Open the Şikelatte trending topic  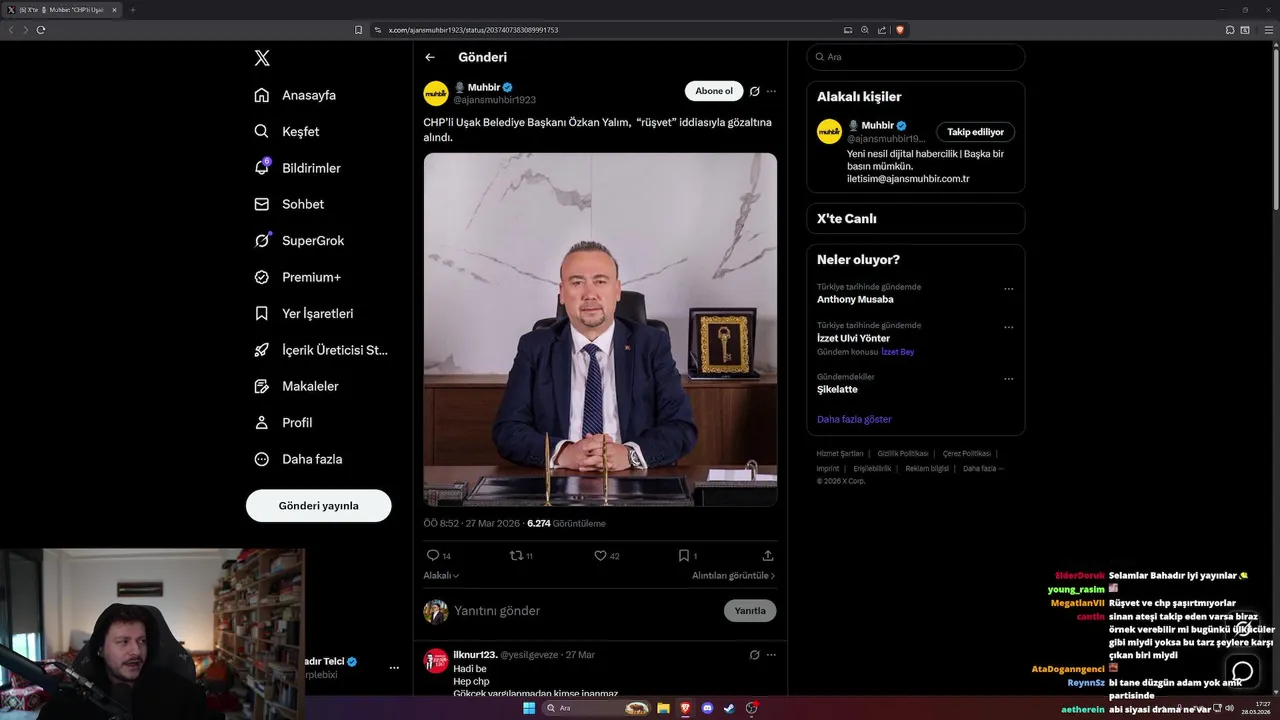pyautogui.click(x=837, y=389)
